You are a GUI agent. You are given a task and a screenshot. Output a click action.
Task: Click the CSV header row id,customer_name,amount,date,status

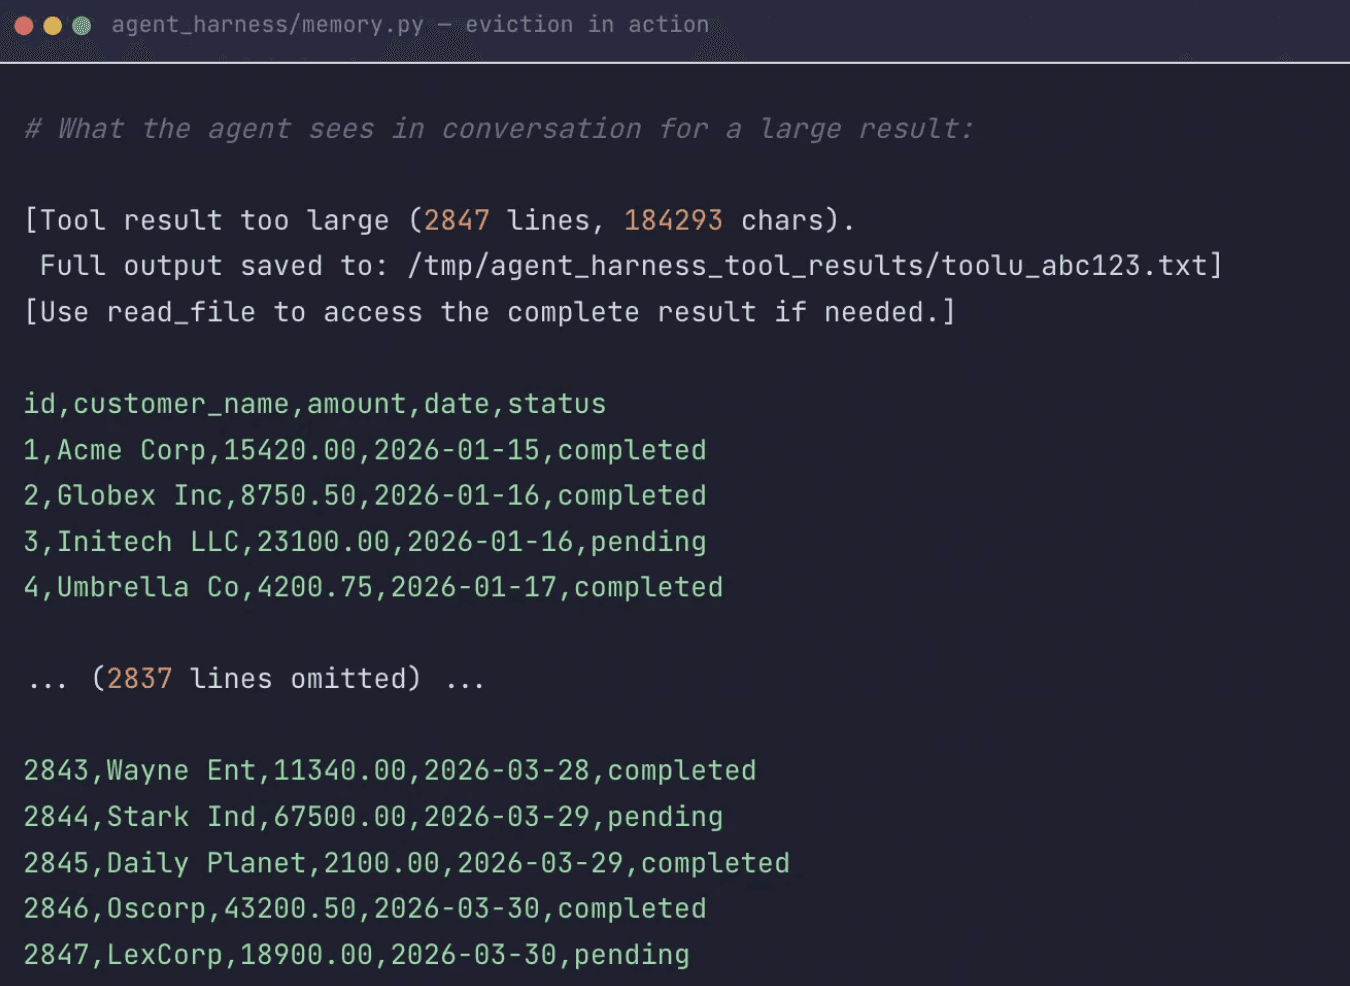point(315,404)
